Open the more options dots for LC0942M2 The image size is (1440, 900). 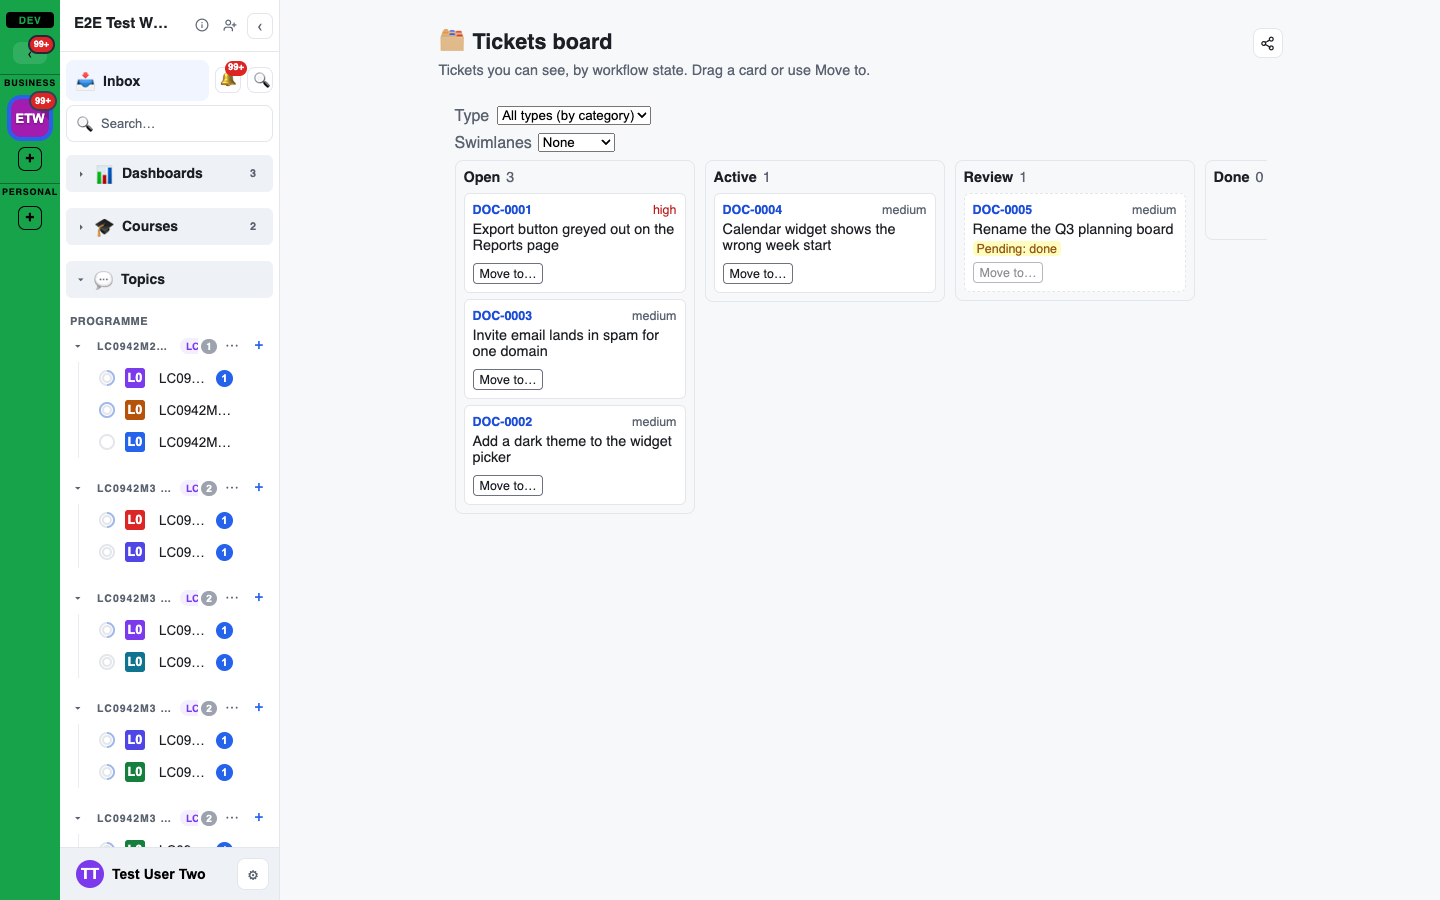[x=232, y=346]
